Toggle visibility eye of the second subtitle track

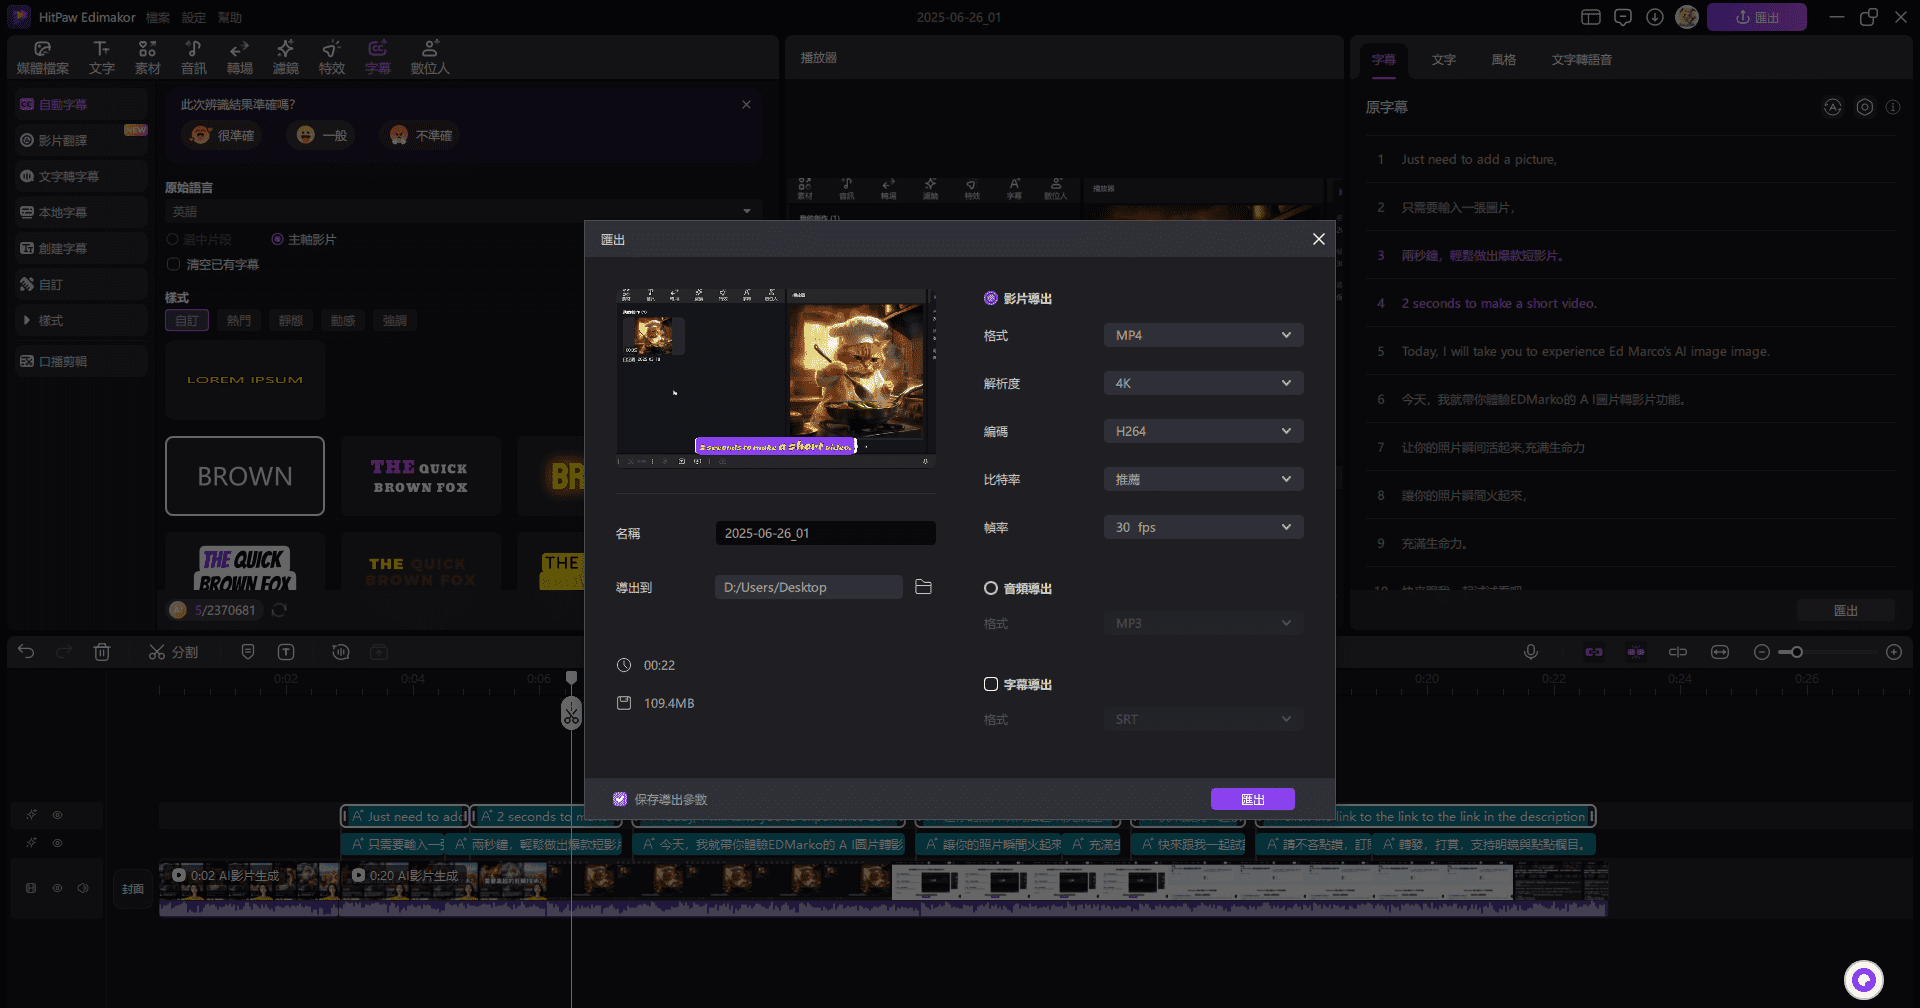pos(58,843)
